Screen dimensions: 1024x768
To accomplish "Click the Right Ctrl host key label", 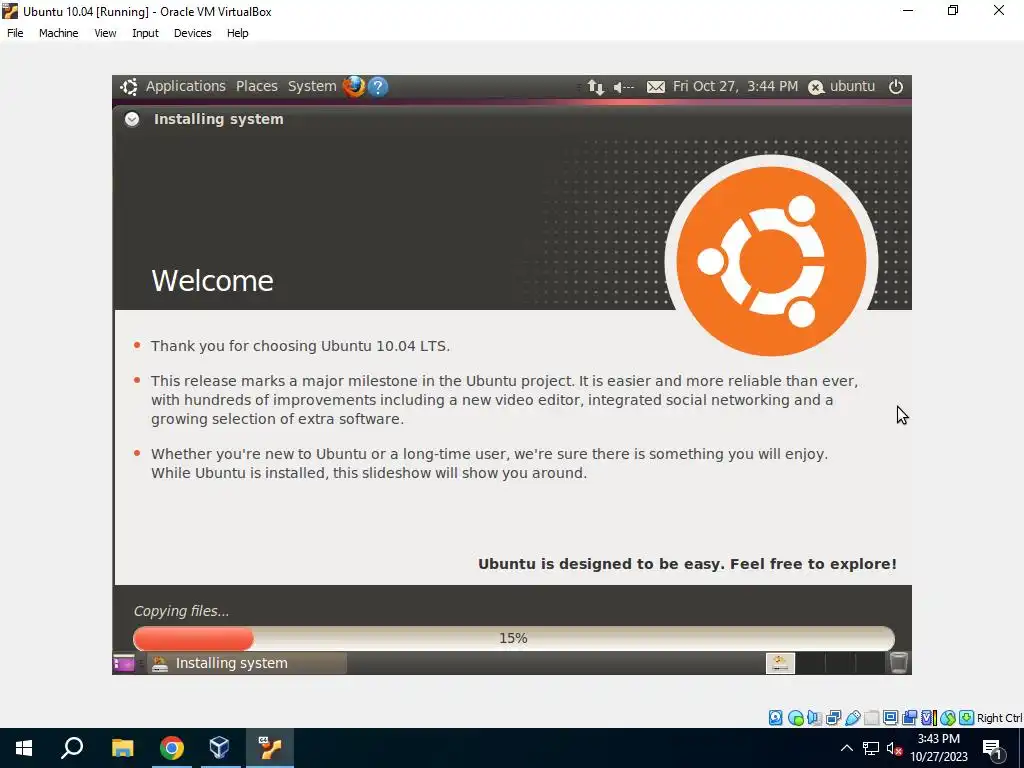I will pos(1000,718).
